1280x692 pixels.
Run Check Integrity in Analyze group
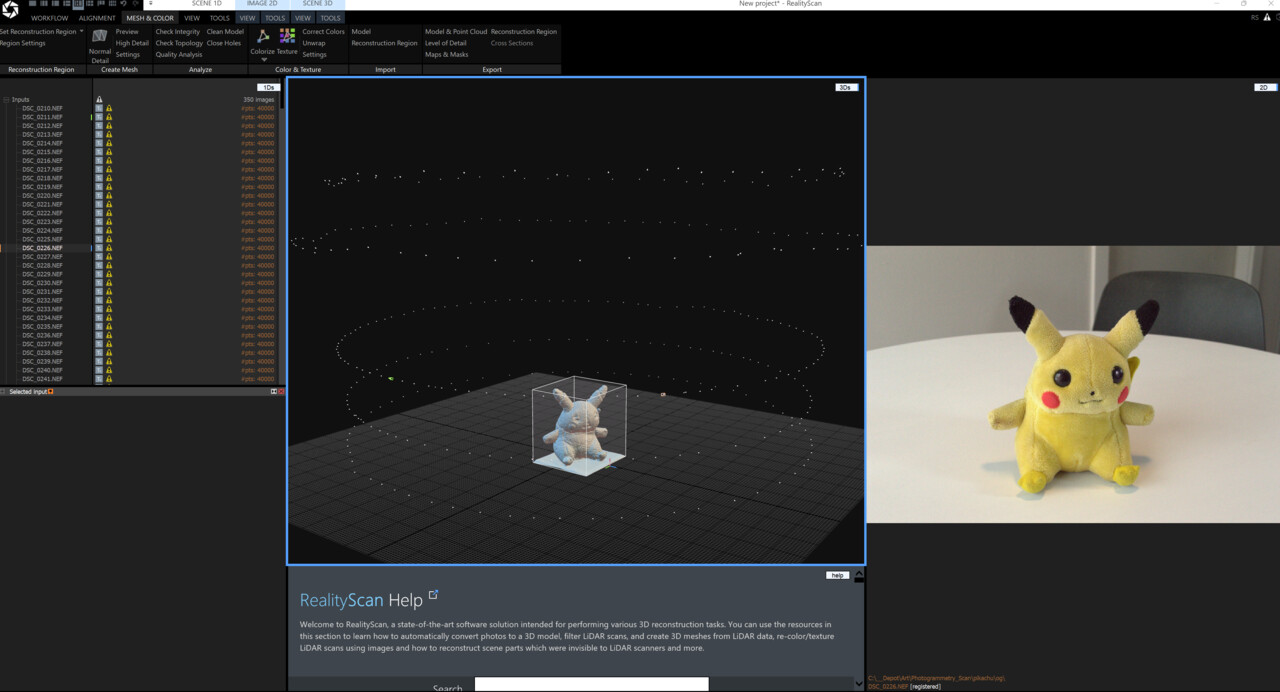(x=178, y=32)
